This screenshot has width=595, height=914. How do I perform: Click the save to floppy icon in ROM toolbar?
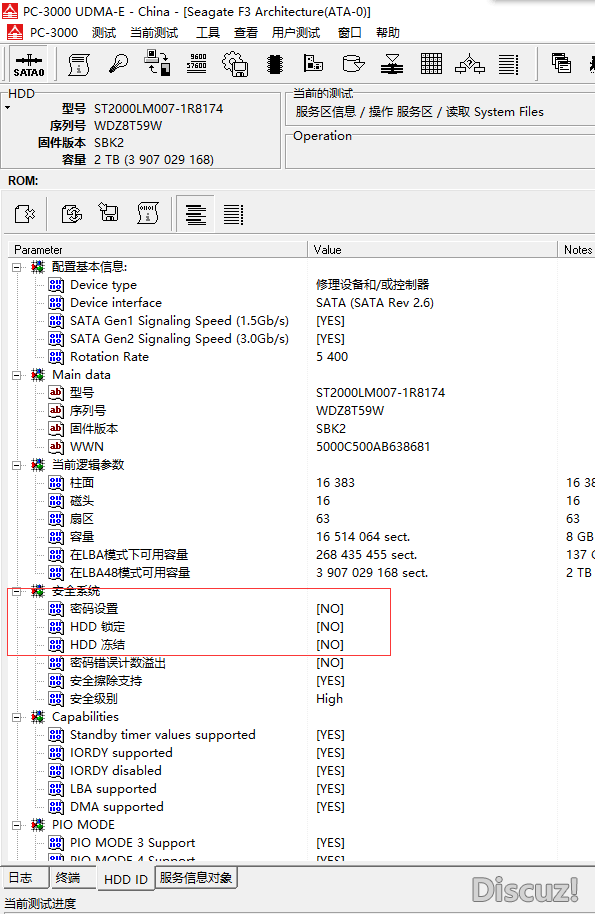click(109, 213)
